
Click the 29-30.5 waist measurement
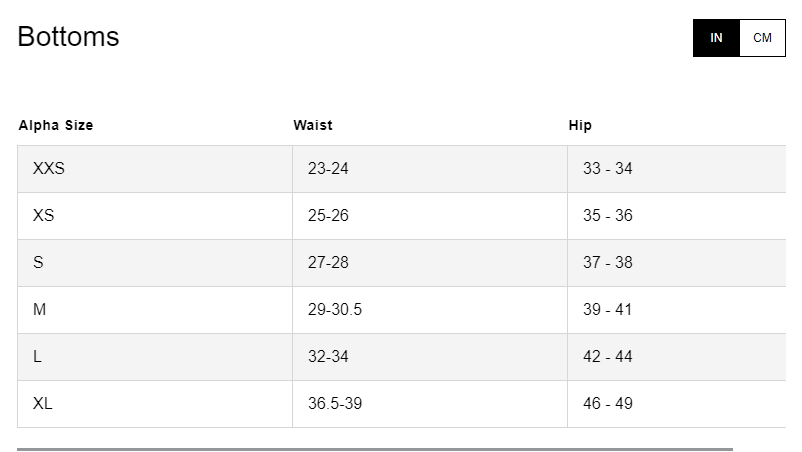pyautogui.click(x=335, y=310)
